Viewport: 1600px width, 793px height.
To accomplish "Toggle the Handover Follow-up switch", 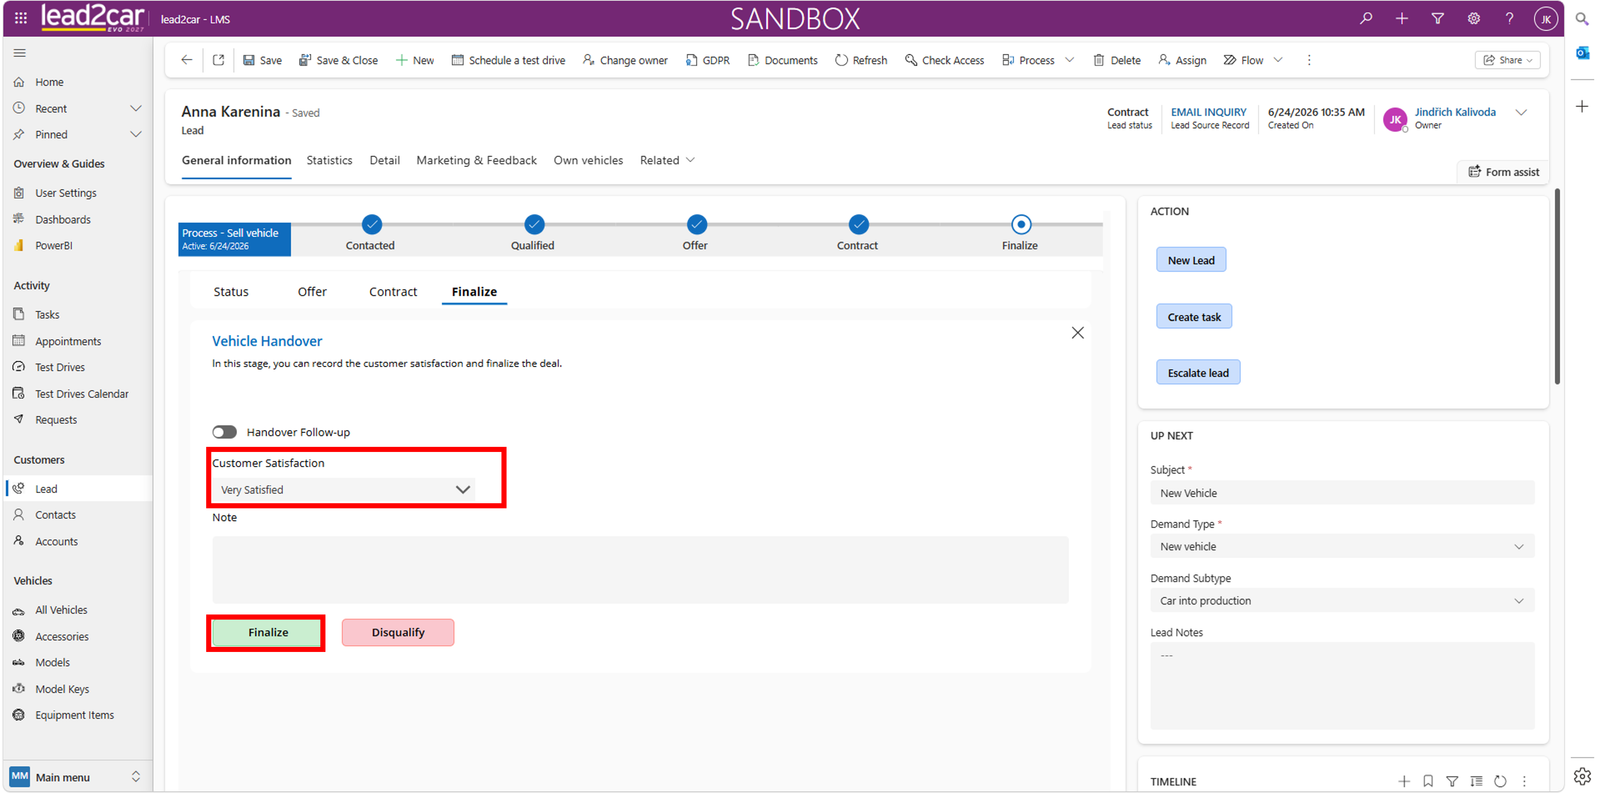I will point(224,432).
